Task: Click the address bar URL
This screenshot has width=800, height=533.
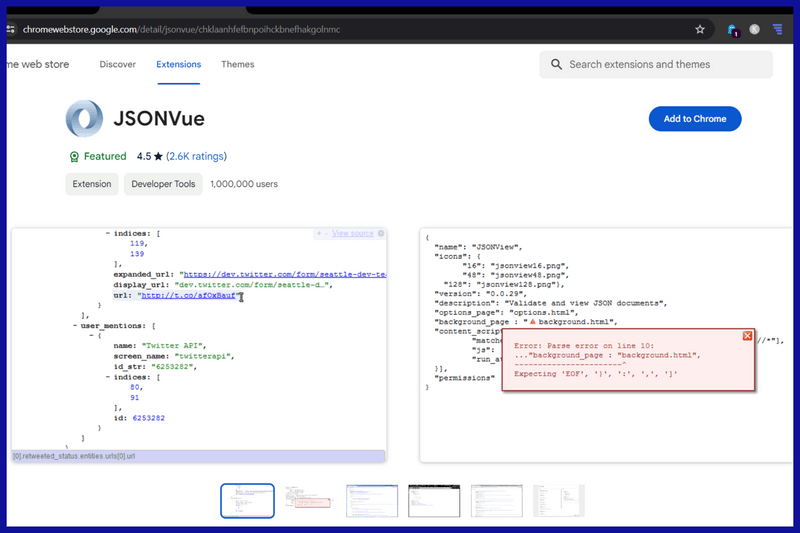Action: pyautogui.click(x=180, y=29)
